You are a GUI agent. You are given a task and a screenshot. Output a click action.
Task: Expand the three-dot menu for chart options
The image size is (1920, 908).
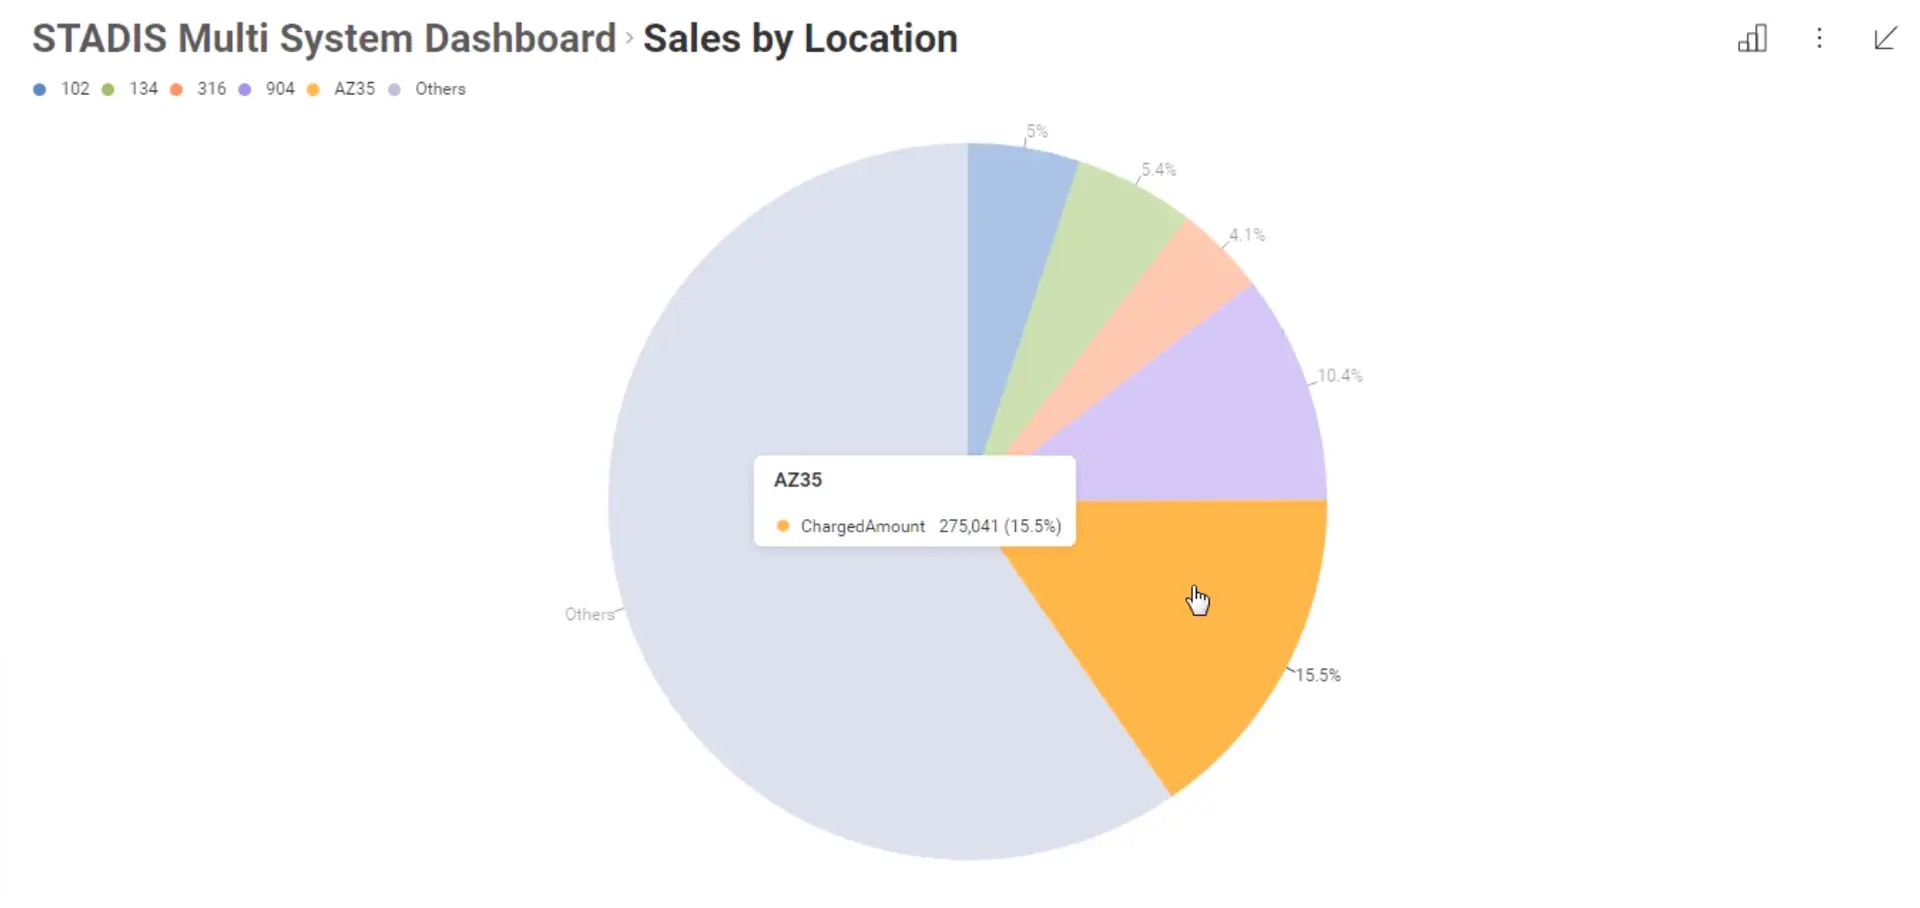click(1819, 38)
